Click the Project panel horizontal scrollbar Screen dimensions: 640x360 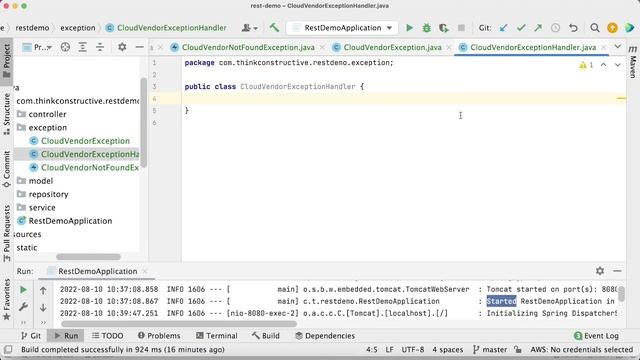(x=88, y=257)
